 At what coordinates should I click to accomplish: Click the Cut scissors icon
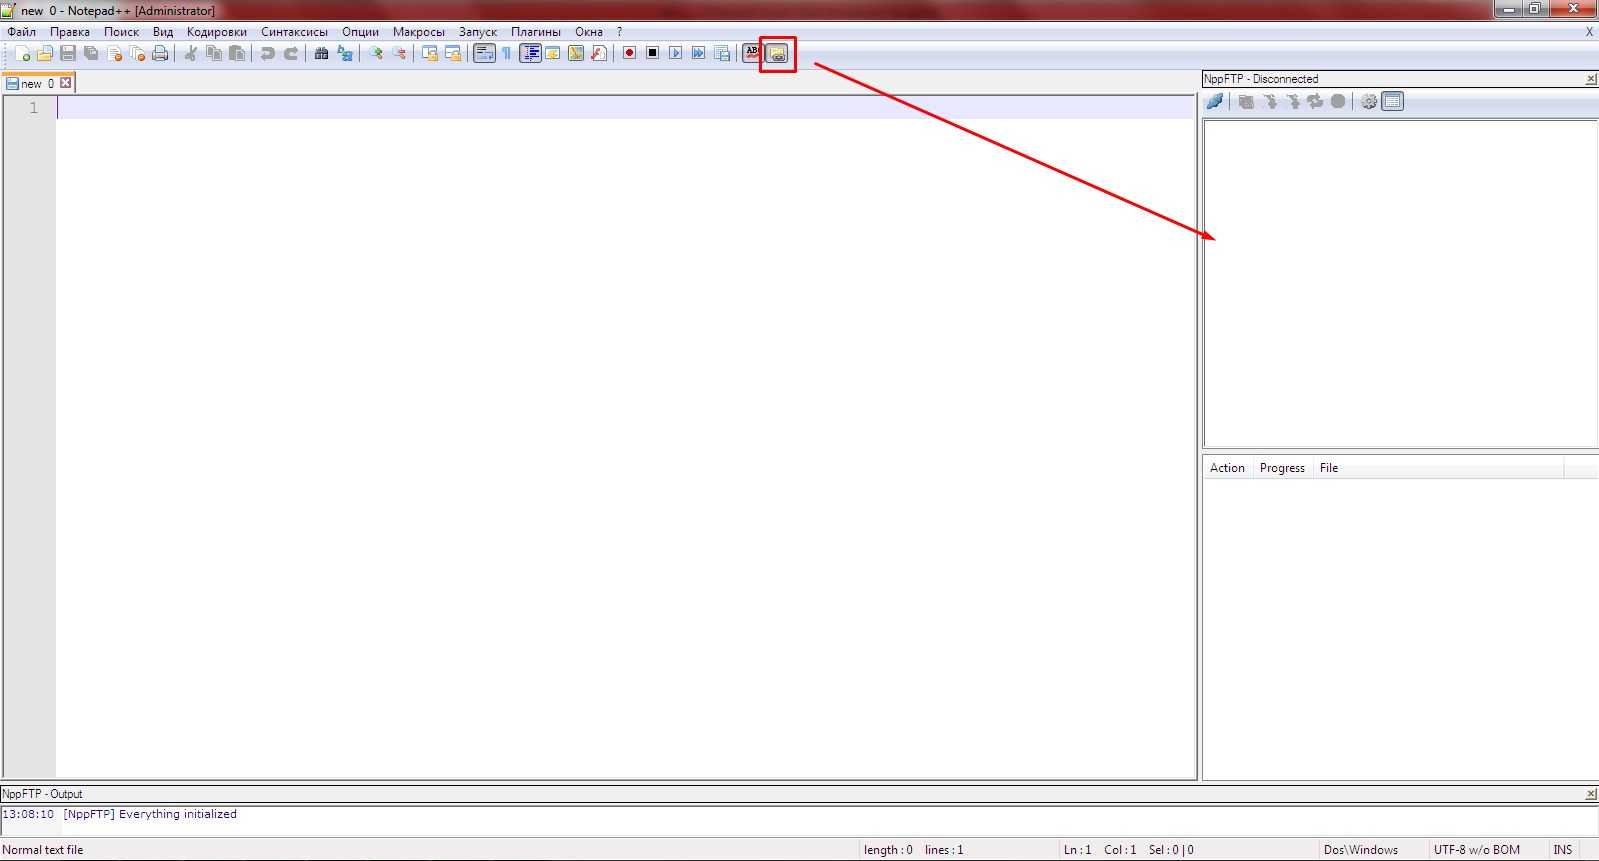pyautogui.click(x=190, y=53)
